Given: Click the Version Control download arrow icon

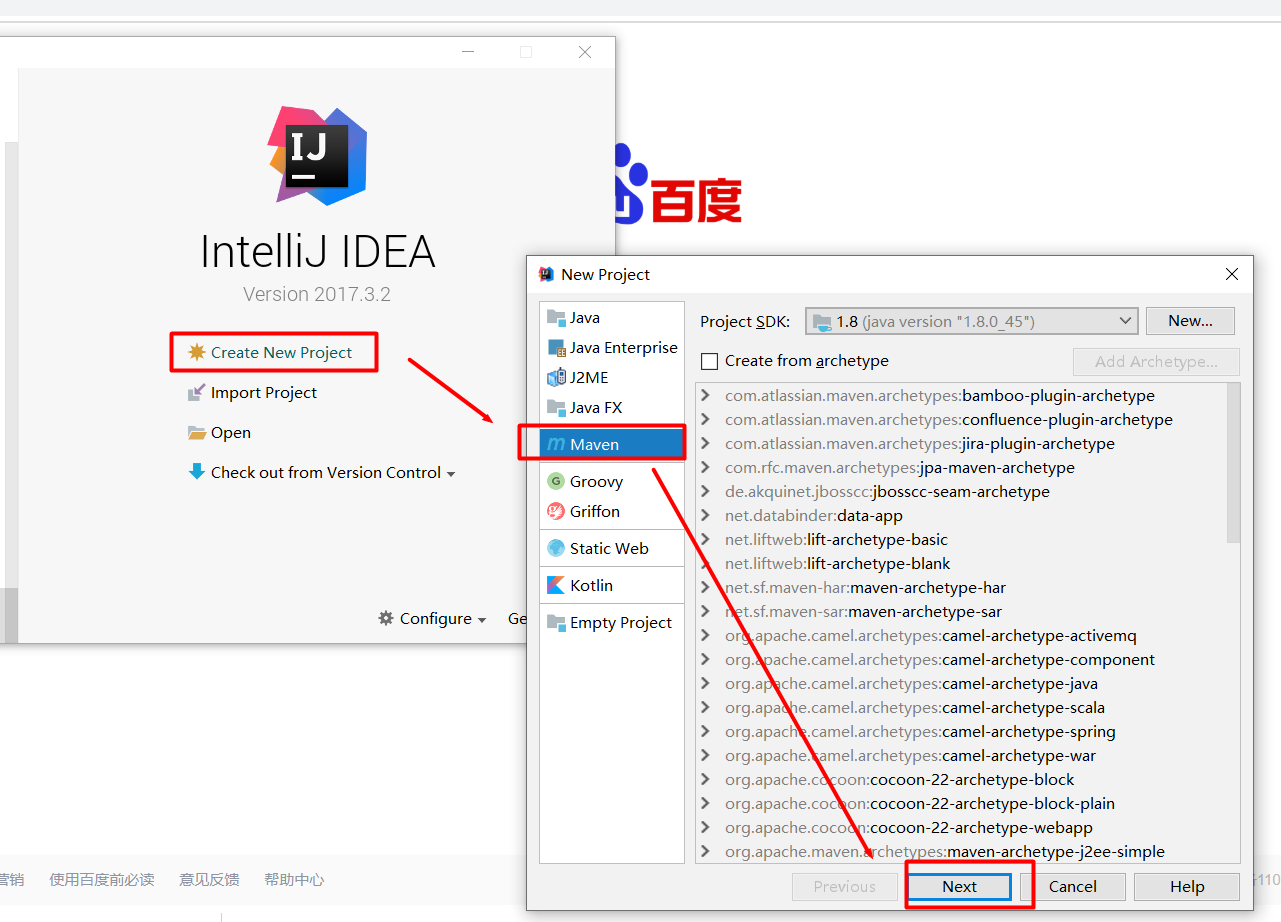Looking at the screenshot, I should (196, 472).
